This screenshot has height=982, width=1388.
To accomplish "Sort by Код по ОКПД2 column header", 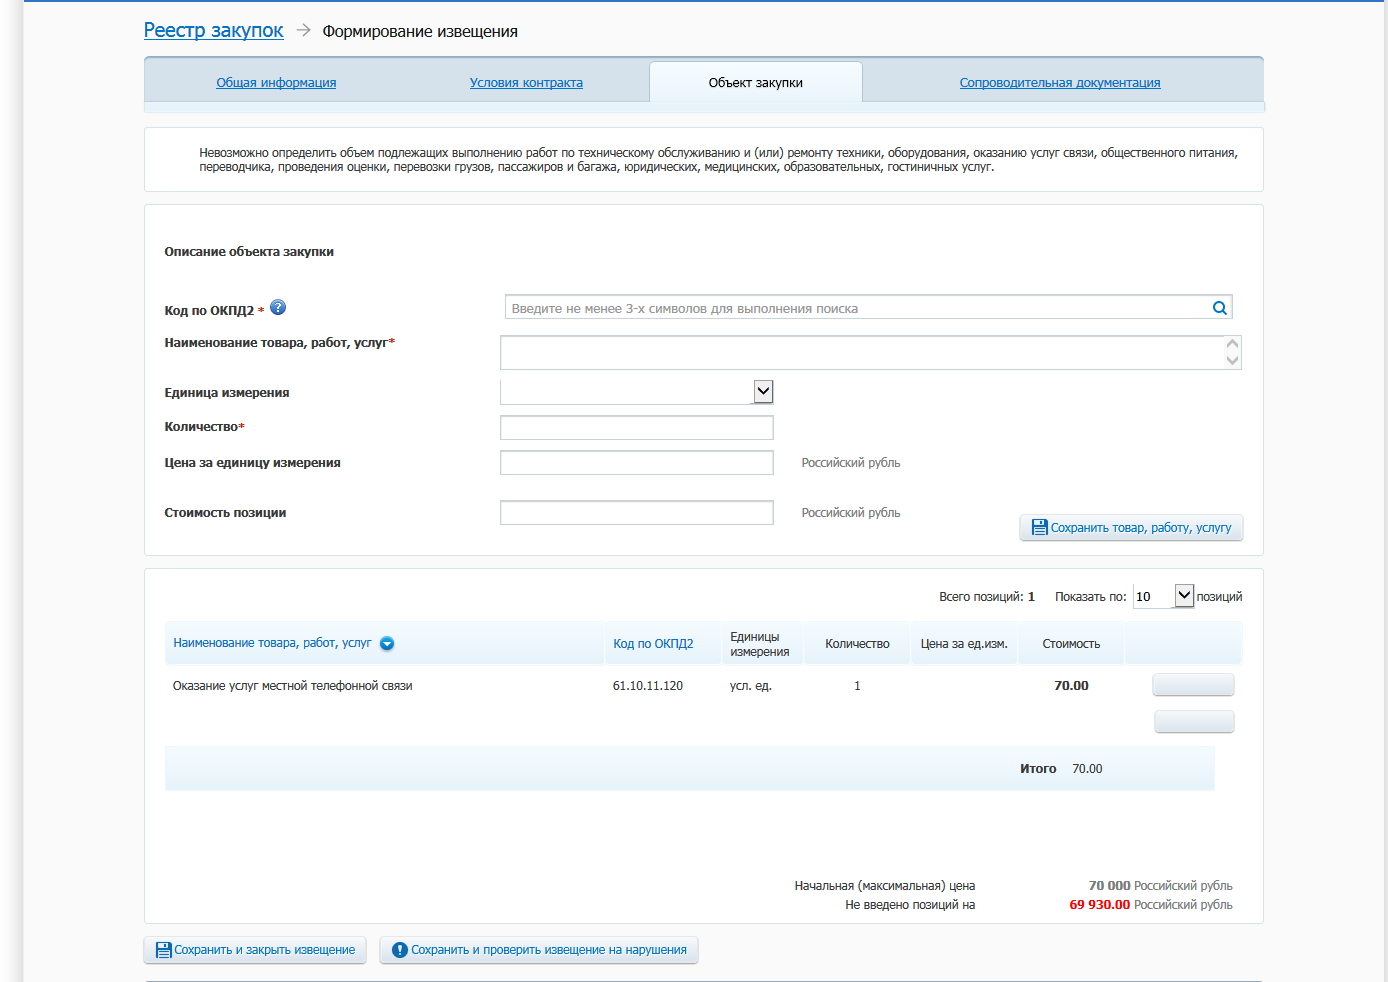I will tap(653, 644).
